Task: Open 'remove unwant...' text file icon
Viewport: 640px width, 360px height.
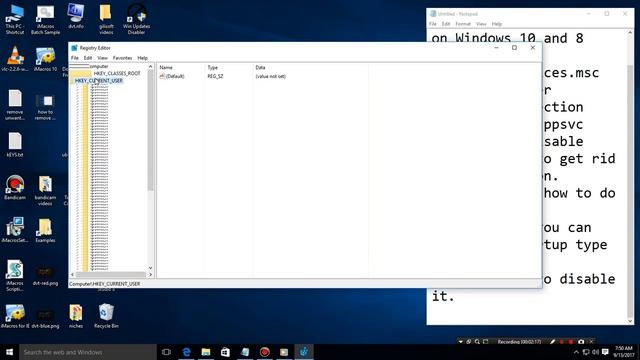Action: pyautogui.click(x=15, y=105)
